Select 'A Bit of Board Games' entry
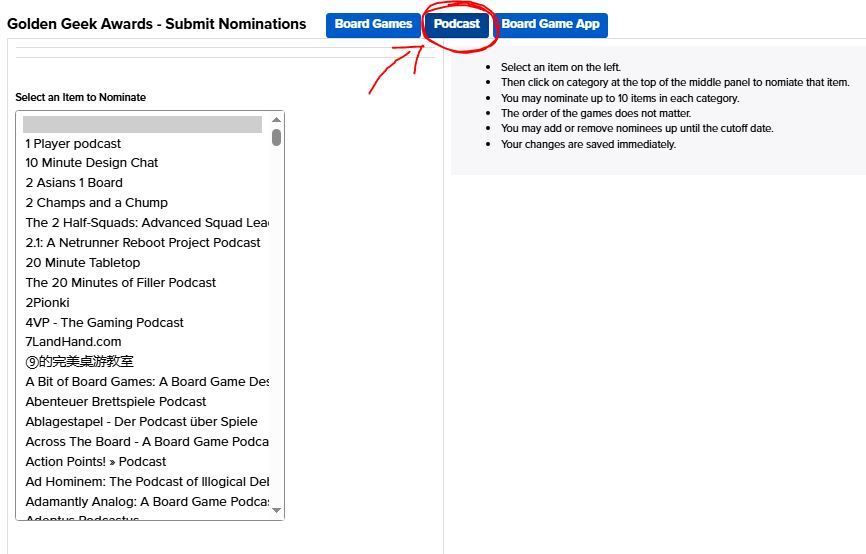Screen dimensions: 866x554 tap(146, 382)
